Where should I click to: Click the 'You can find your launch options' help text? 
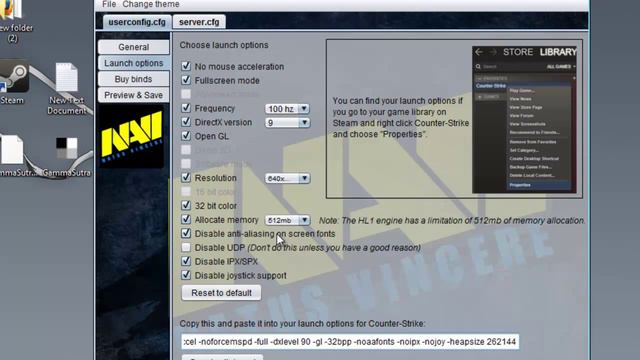[x=400, y=117]
